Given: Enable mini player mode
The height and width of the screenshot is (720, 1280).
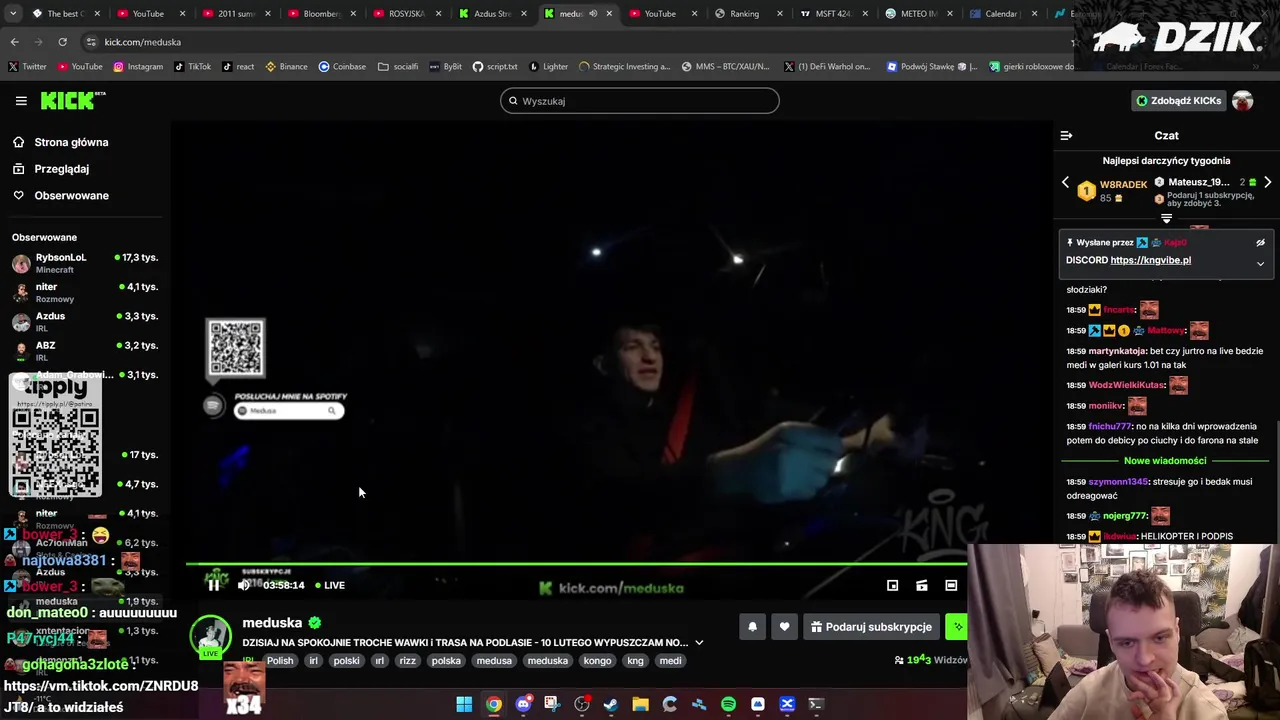Looking at the screenshot, I should pyautogui.click(x=893, y=585).
